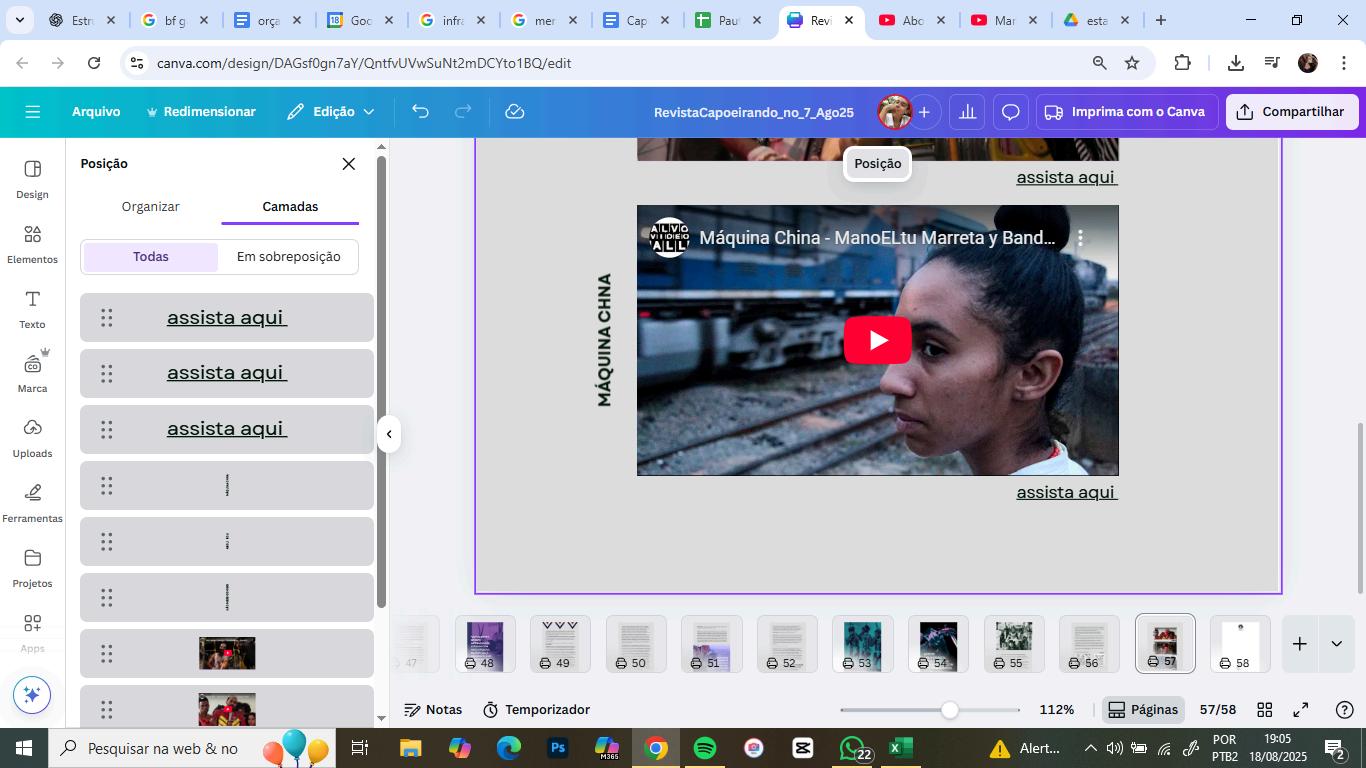
Task: Redo the last undone action
Action: point(463,112)
